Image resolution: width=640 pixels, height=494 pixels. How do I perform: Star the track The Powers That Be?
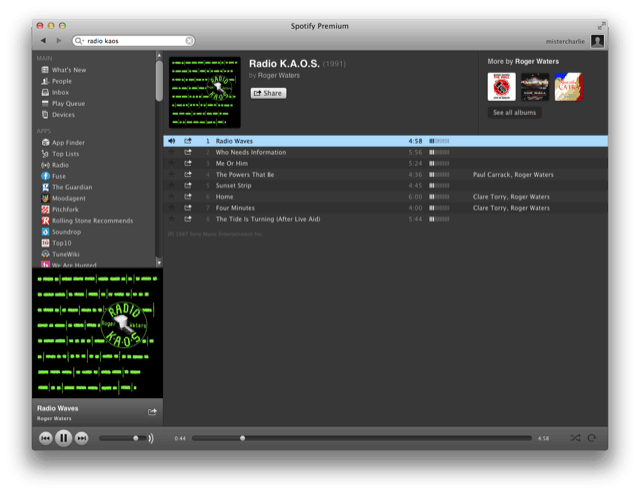point(171,174)
